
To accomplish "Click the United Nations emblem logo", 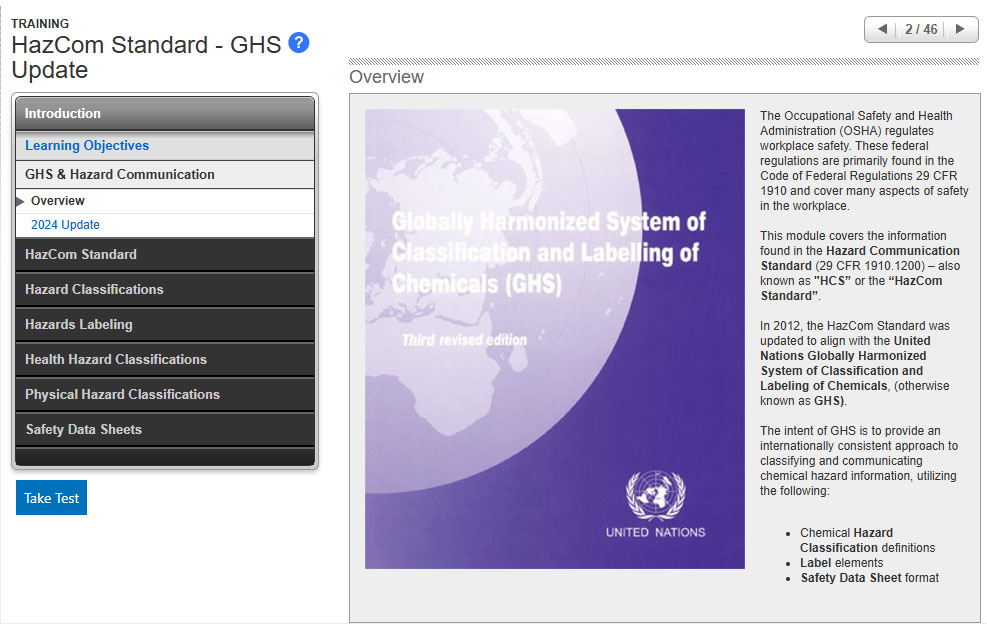I will point(655,496).
